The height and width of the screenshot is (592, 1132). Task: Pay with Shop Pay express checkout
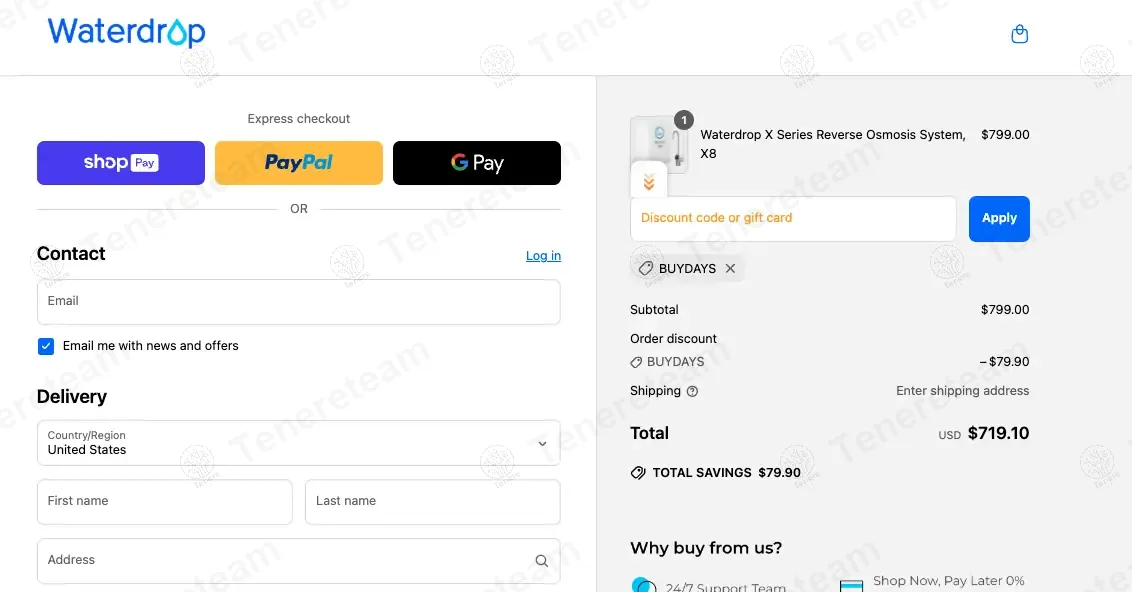(121, 163)
